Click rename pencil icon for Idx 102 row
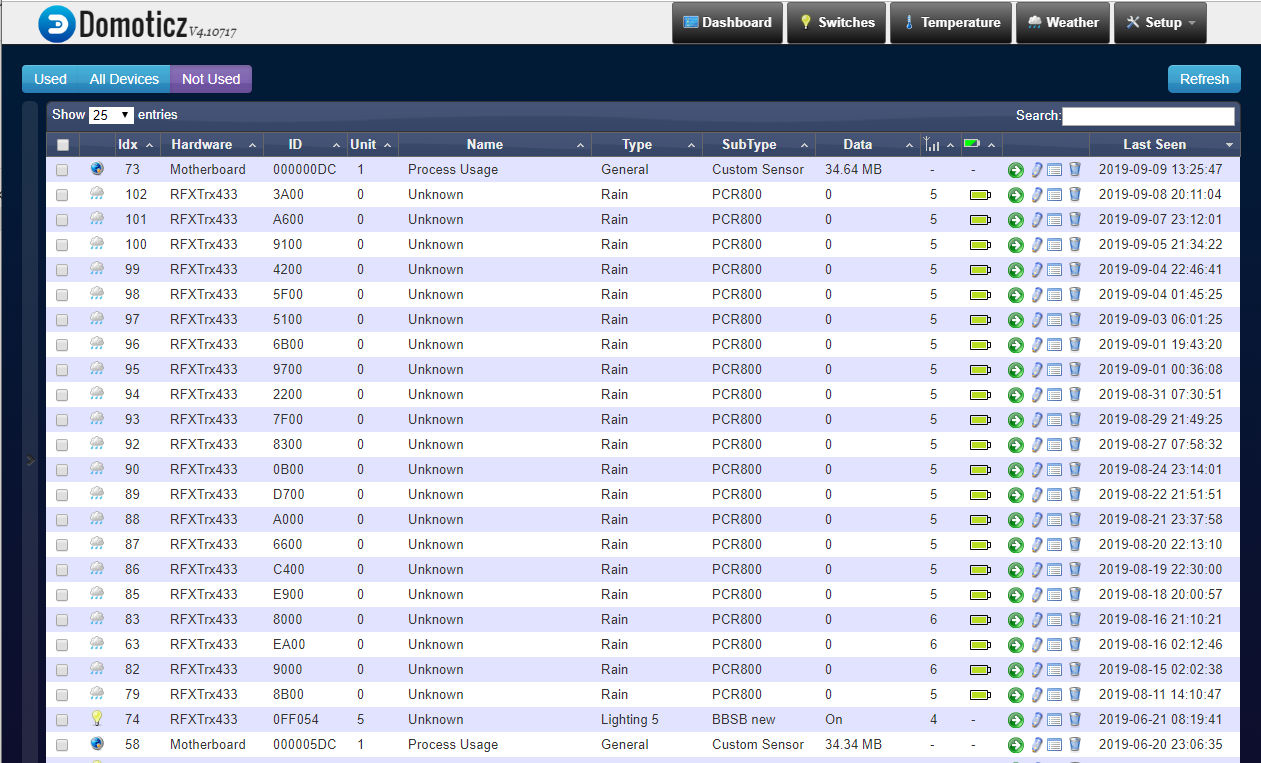The height and width of the screenshot is (763, 1261). pos(1037,195)
